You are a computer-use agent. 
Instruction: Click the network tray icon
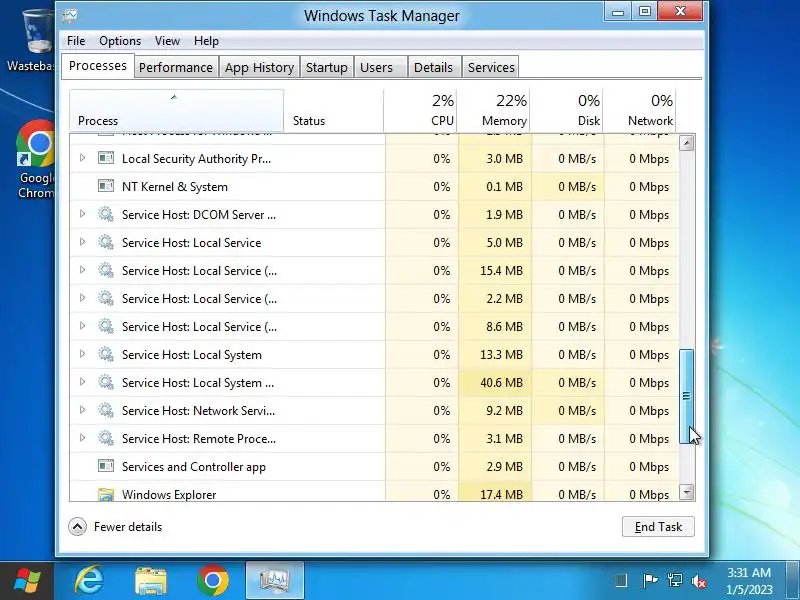point(674,581)
